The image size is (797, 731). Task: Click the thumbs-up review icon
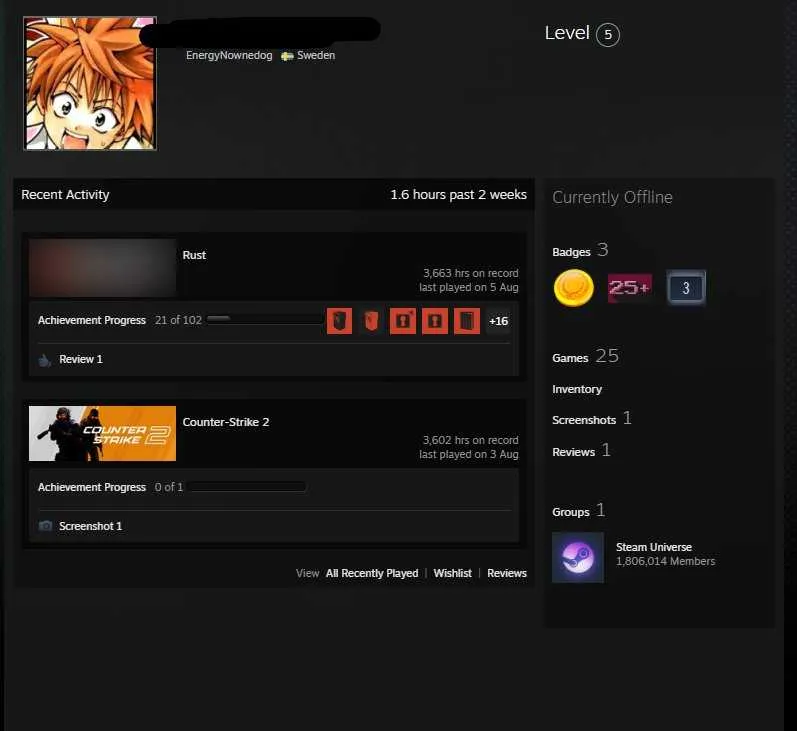pos(45,360)
